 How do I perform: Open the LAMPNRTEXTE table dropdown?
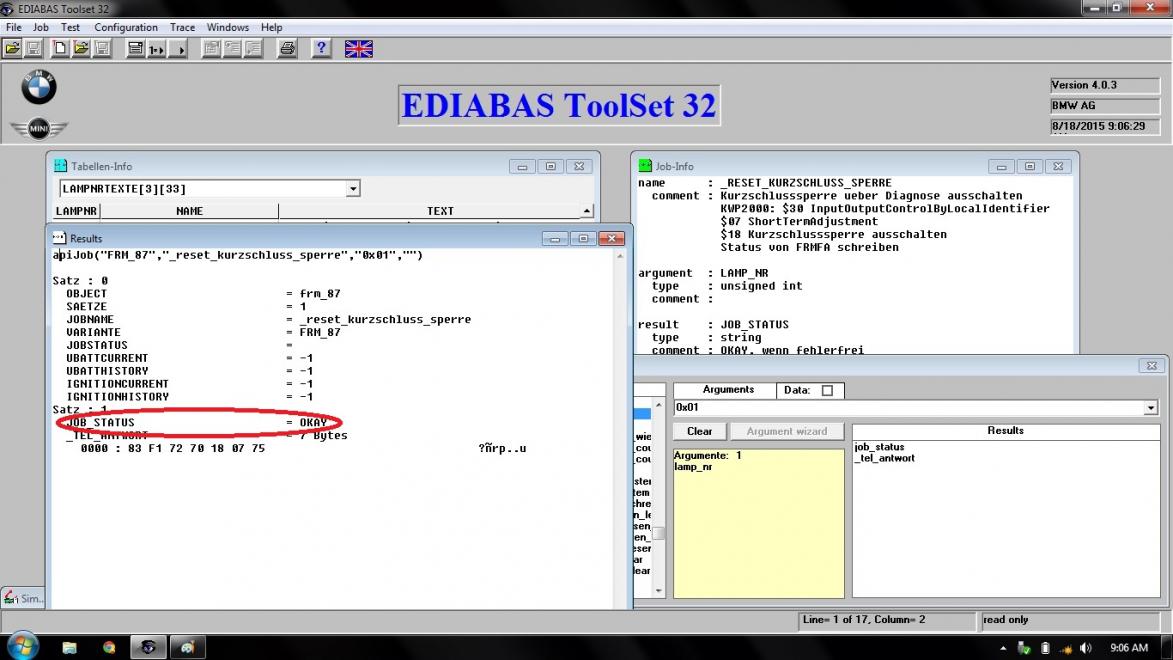click(353, 189)
